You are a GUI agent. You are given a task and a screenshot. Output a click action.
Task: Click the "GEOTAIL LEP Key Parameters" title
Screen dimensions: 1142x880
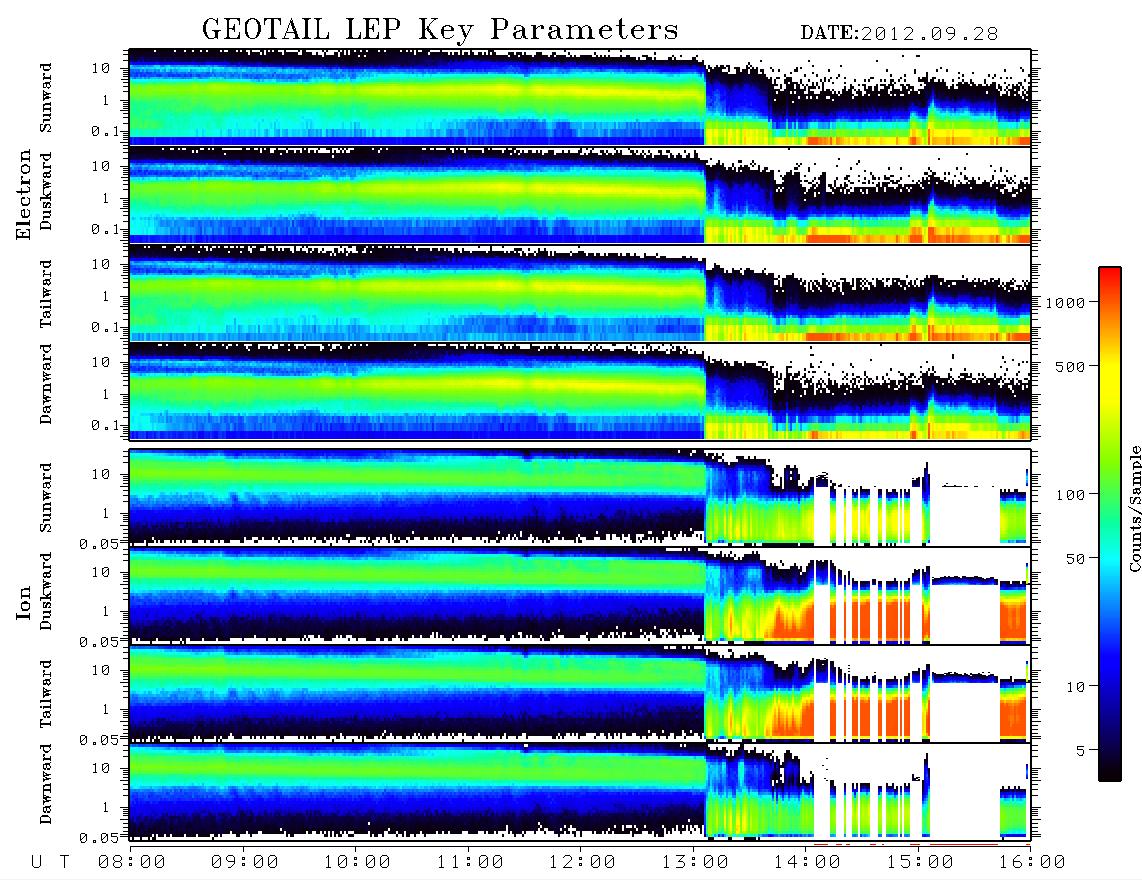[x=440, y=30]
